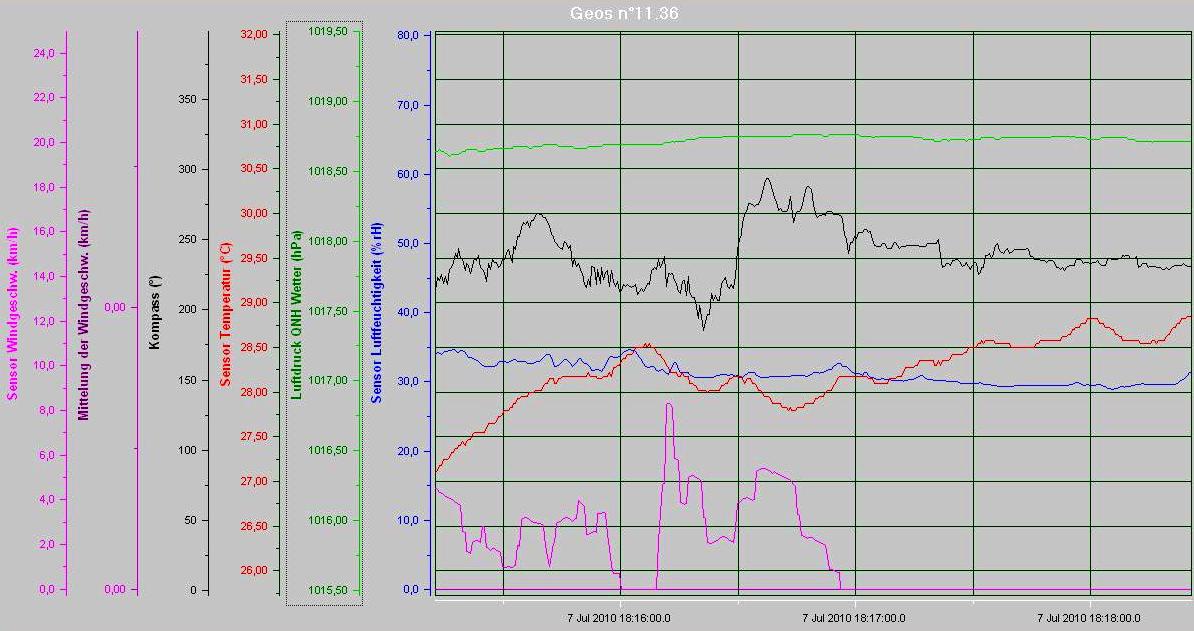Viewport: 1194px width, 631px height.
Task: Click the 32,00 tick on temperature axis
Action: tap(254, 34)
